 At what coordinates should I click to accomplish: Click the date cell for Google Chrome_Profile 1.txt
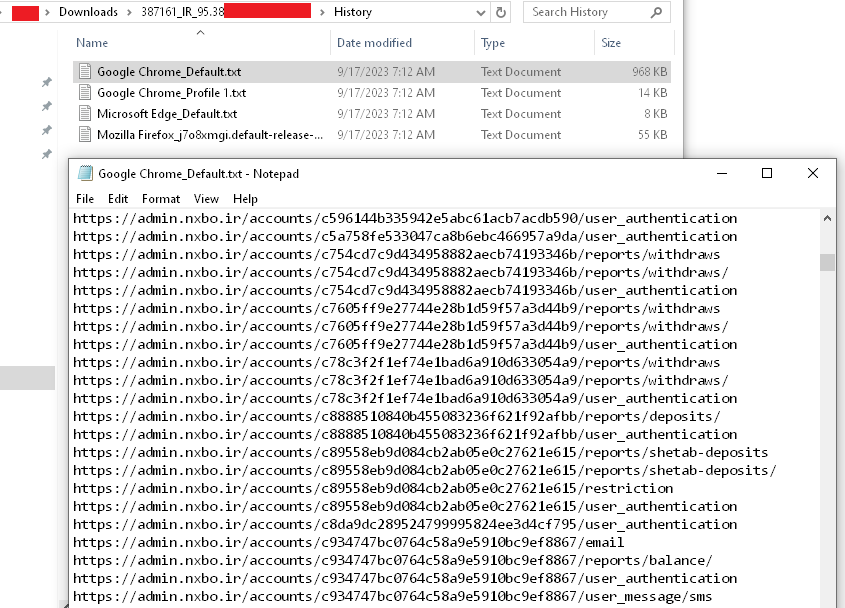pos(386,93)
